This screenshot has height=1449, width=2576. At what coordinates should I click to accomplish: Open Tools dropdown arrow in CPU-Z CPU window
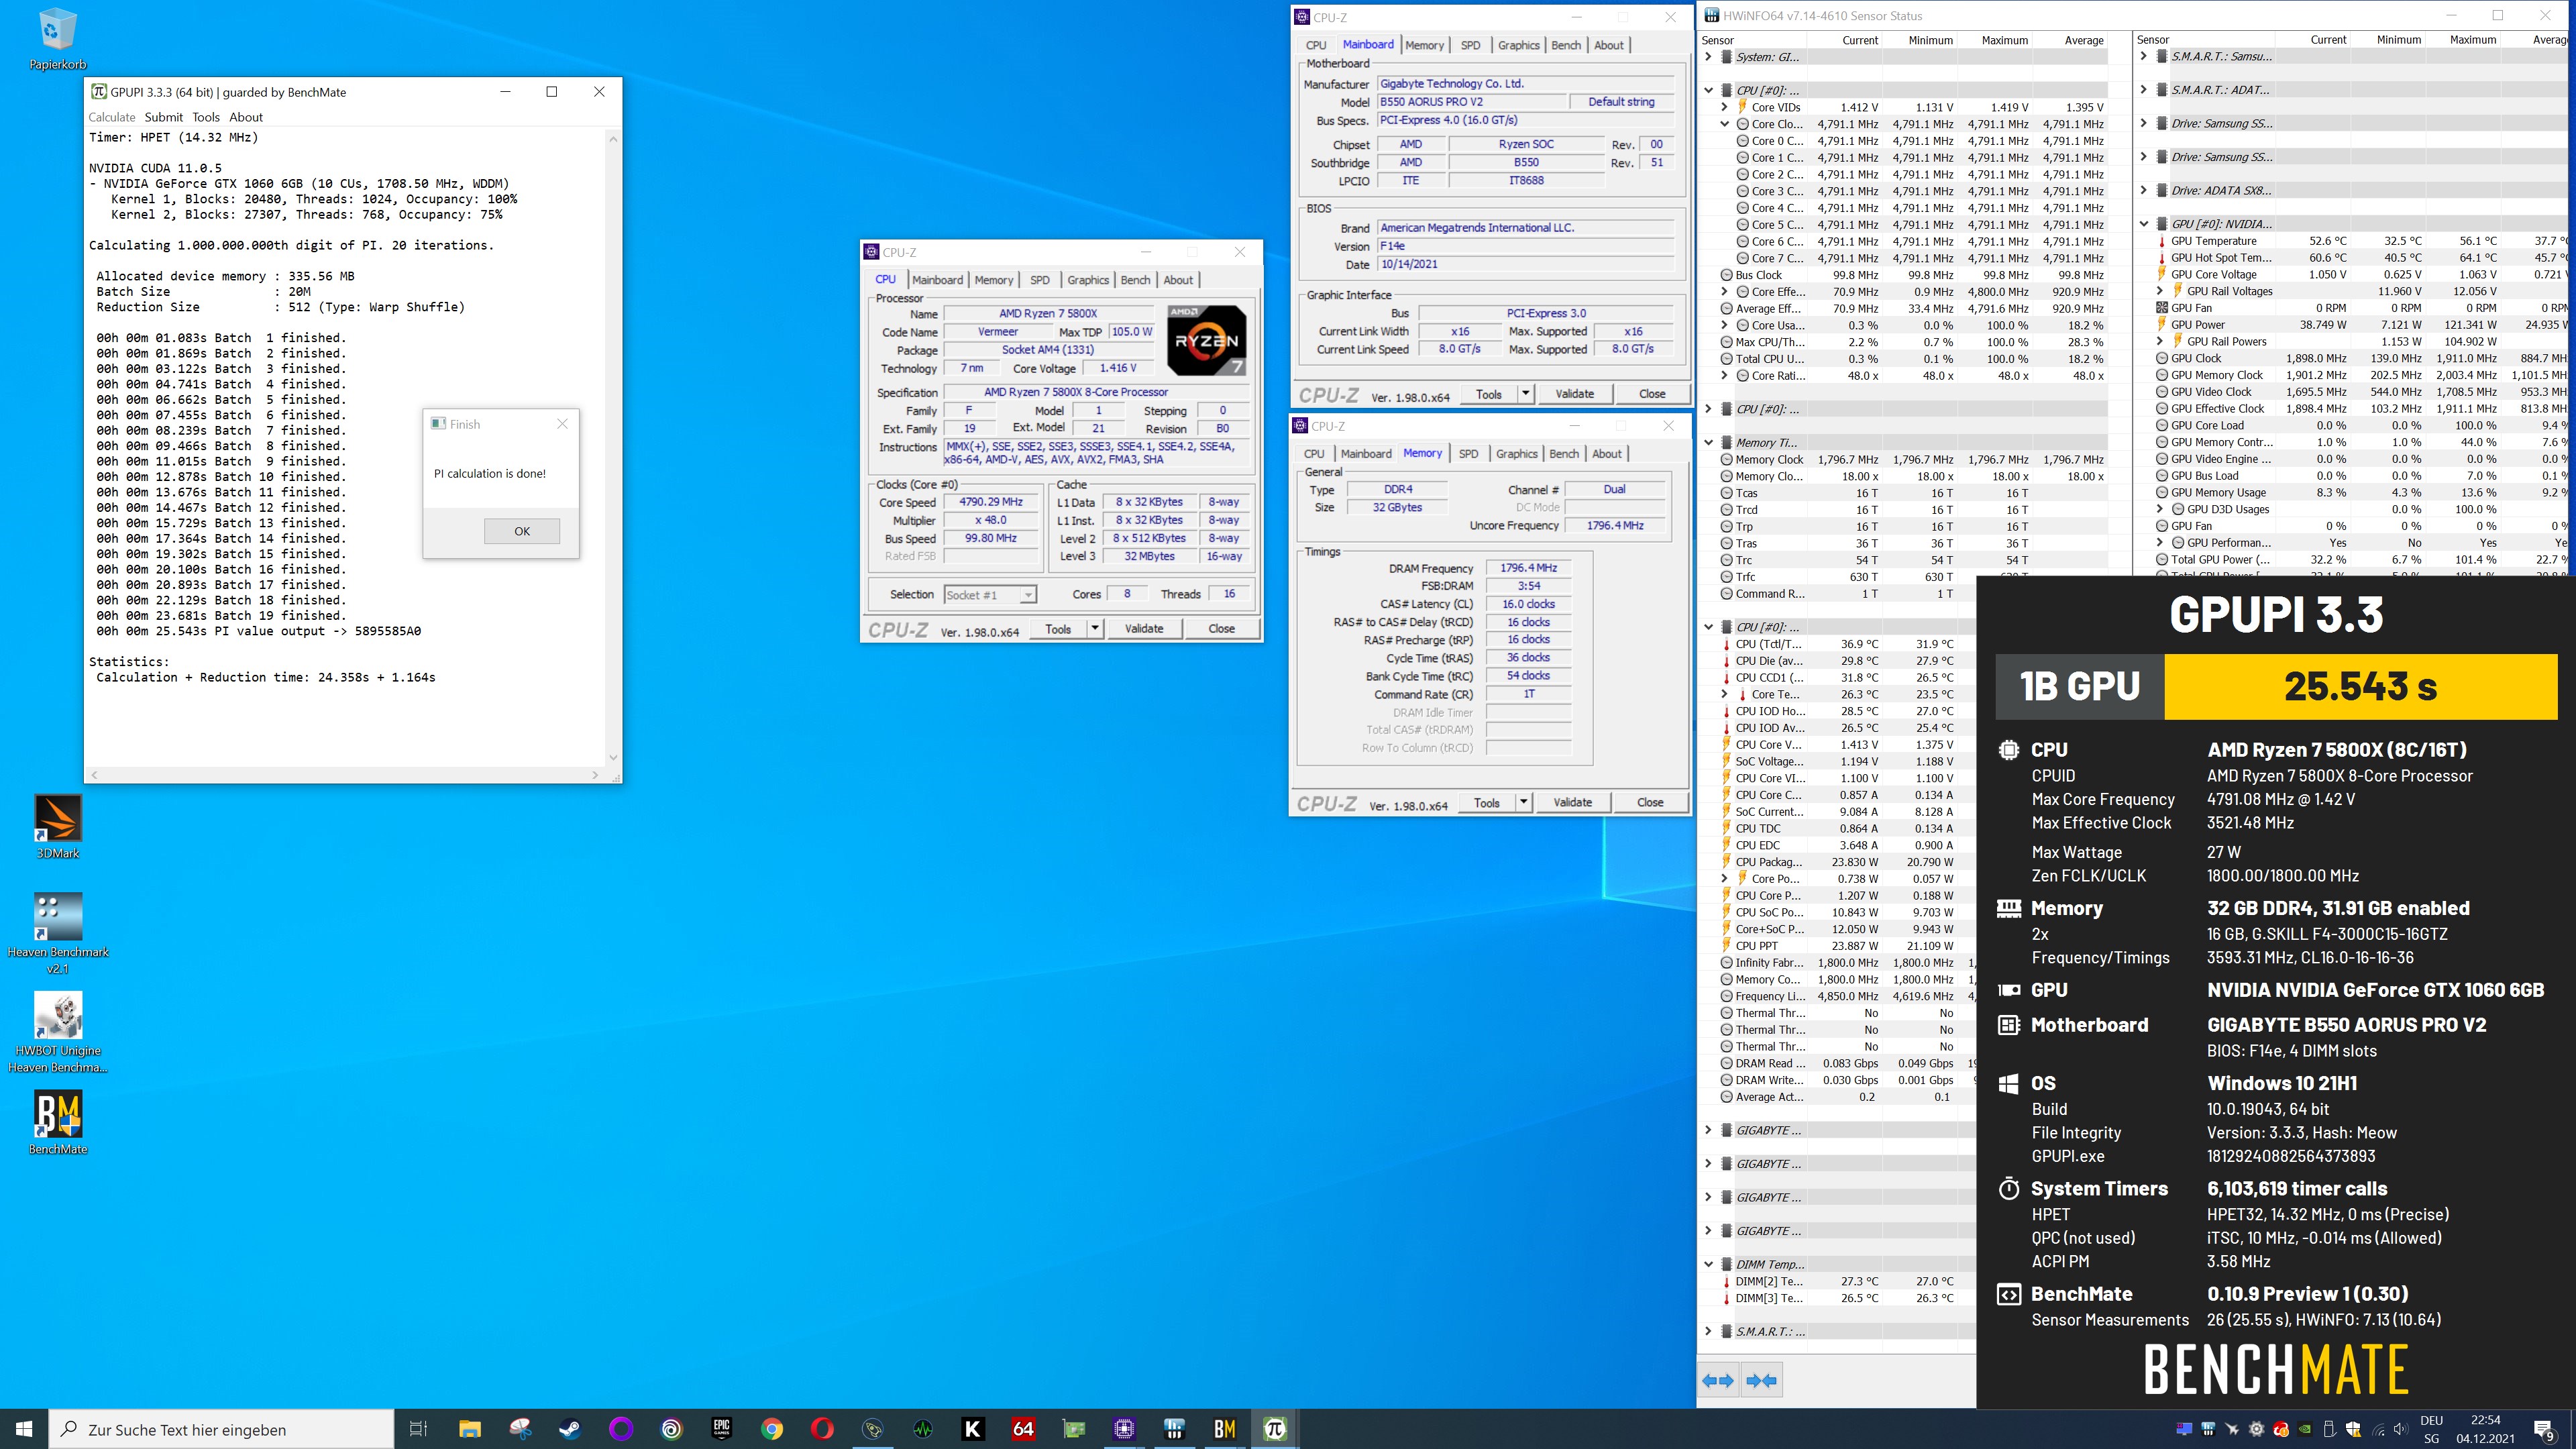pyautogui.click(x=1095, y=629)
